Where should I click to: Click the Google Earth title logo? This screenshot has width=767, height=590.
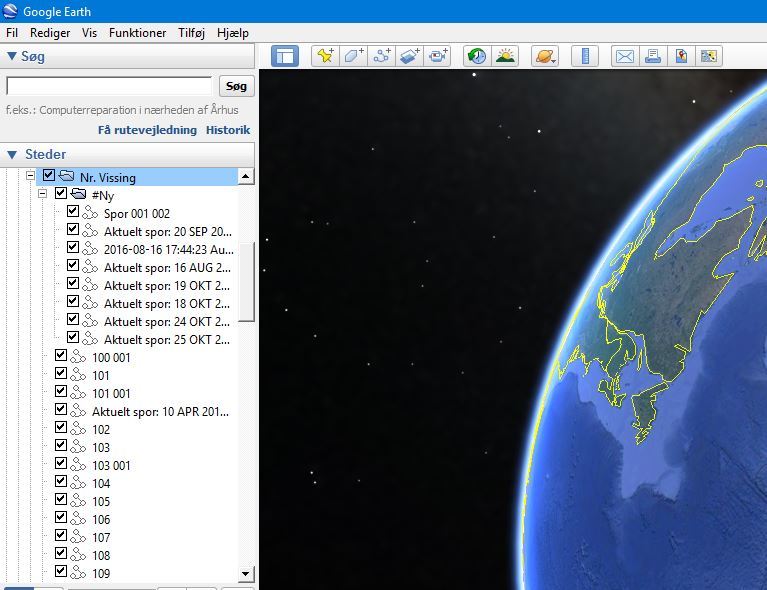(10, 11)
